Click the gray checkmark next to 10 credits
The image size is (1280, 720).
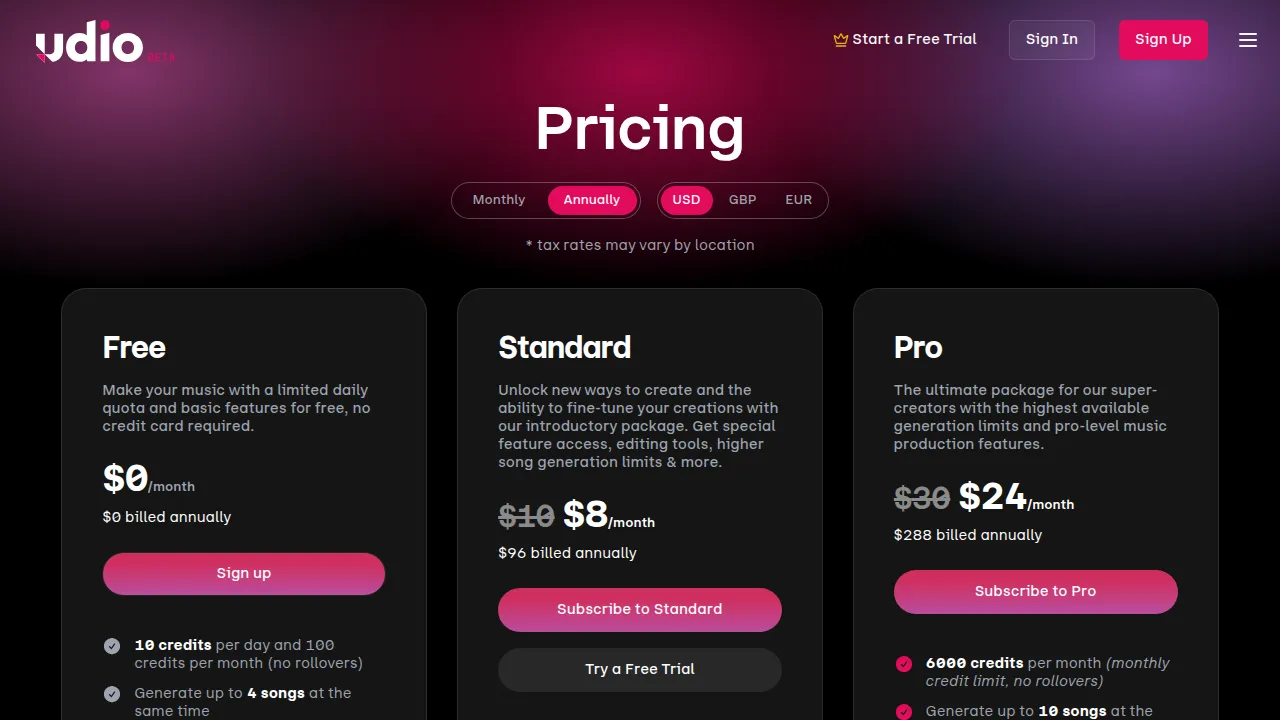click(112, 646)
